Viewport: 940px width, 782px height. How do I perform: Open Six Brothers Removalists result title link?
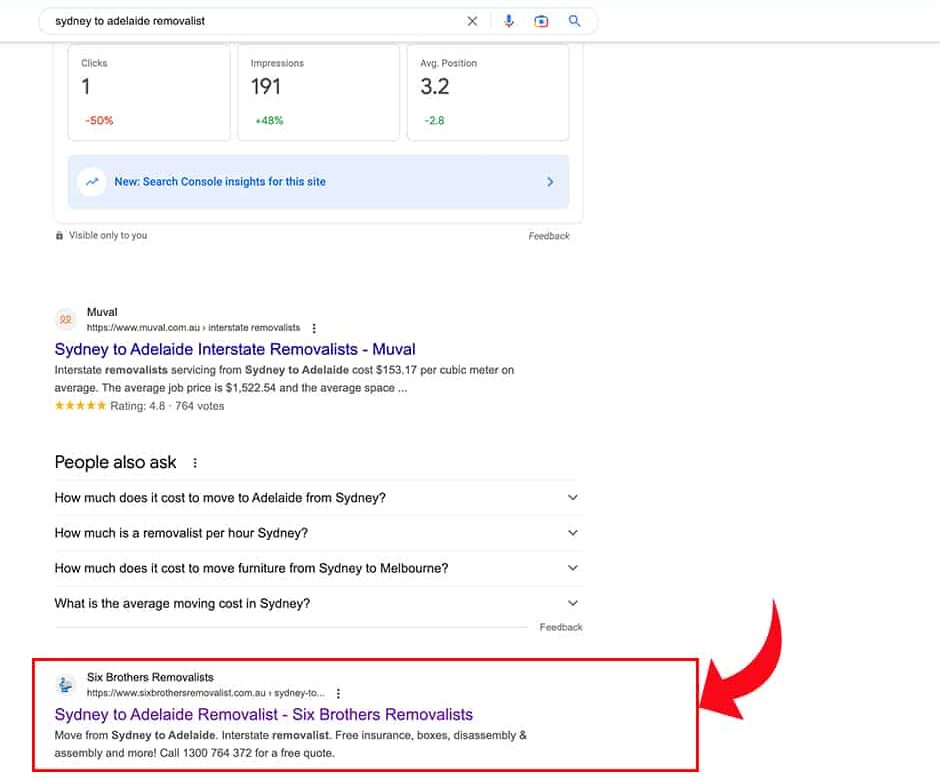(264, 714)
